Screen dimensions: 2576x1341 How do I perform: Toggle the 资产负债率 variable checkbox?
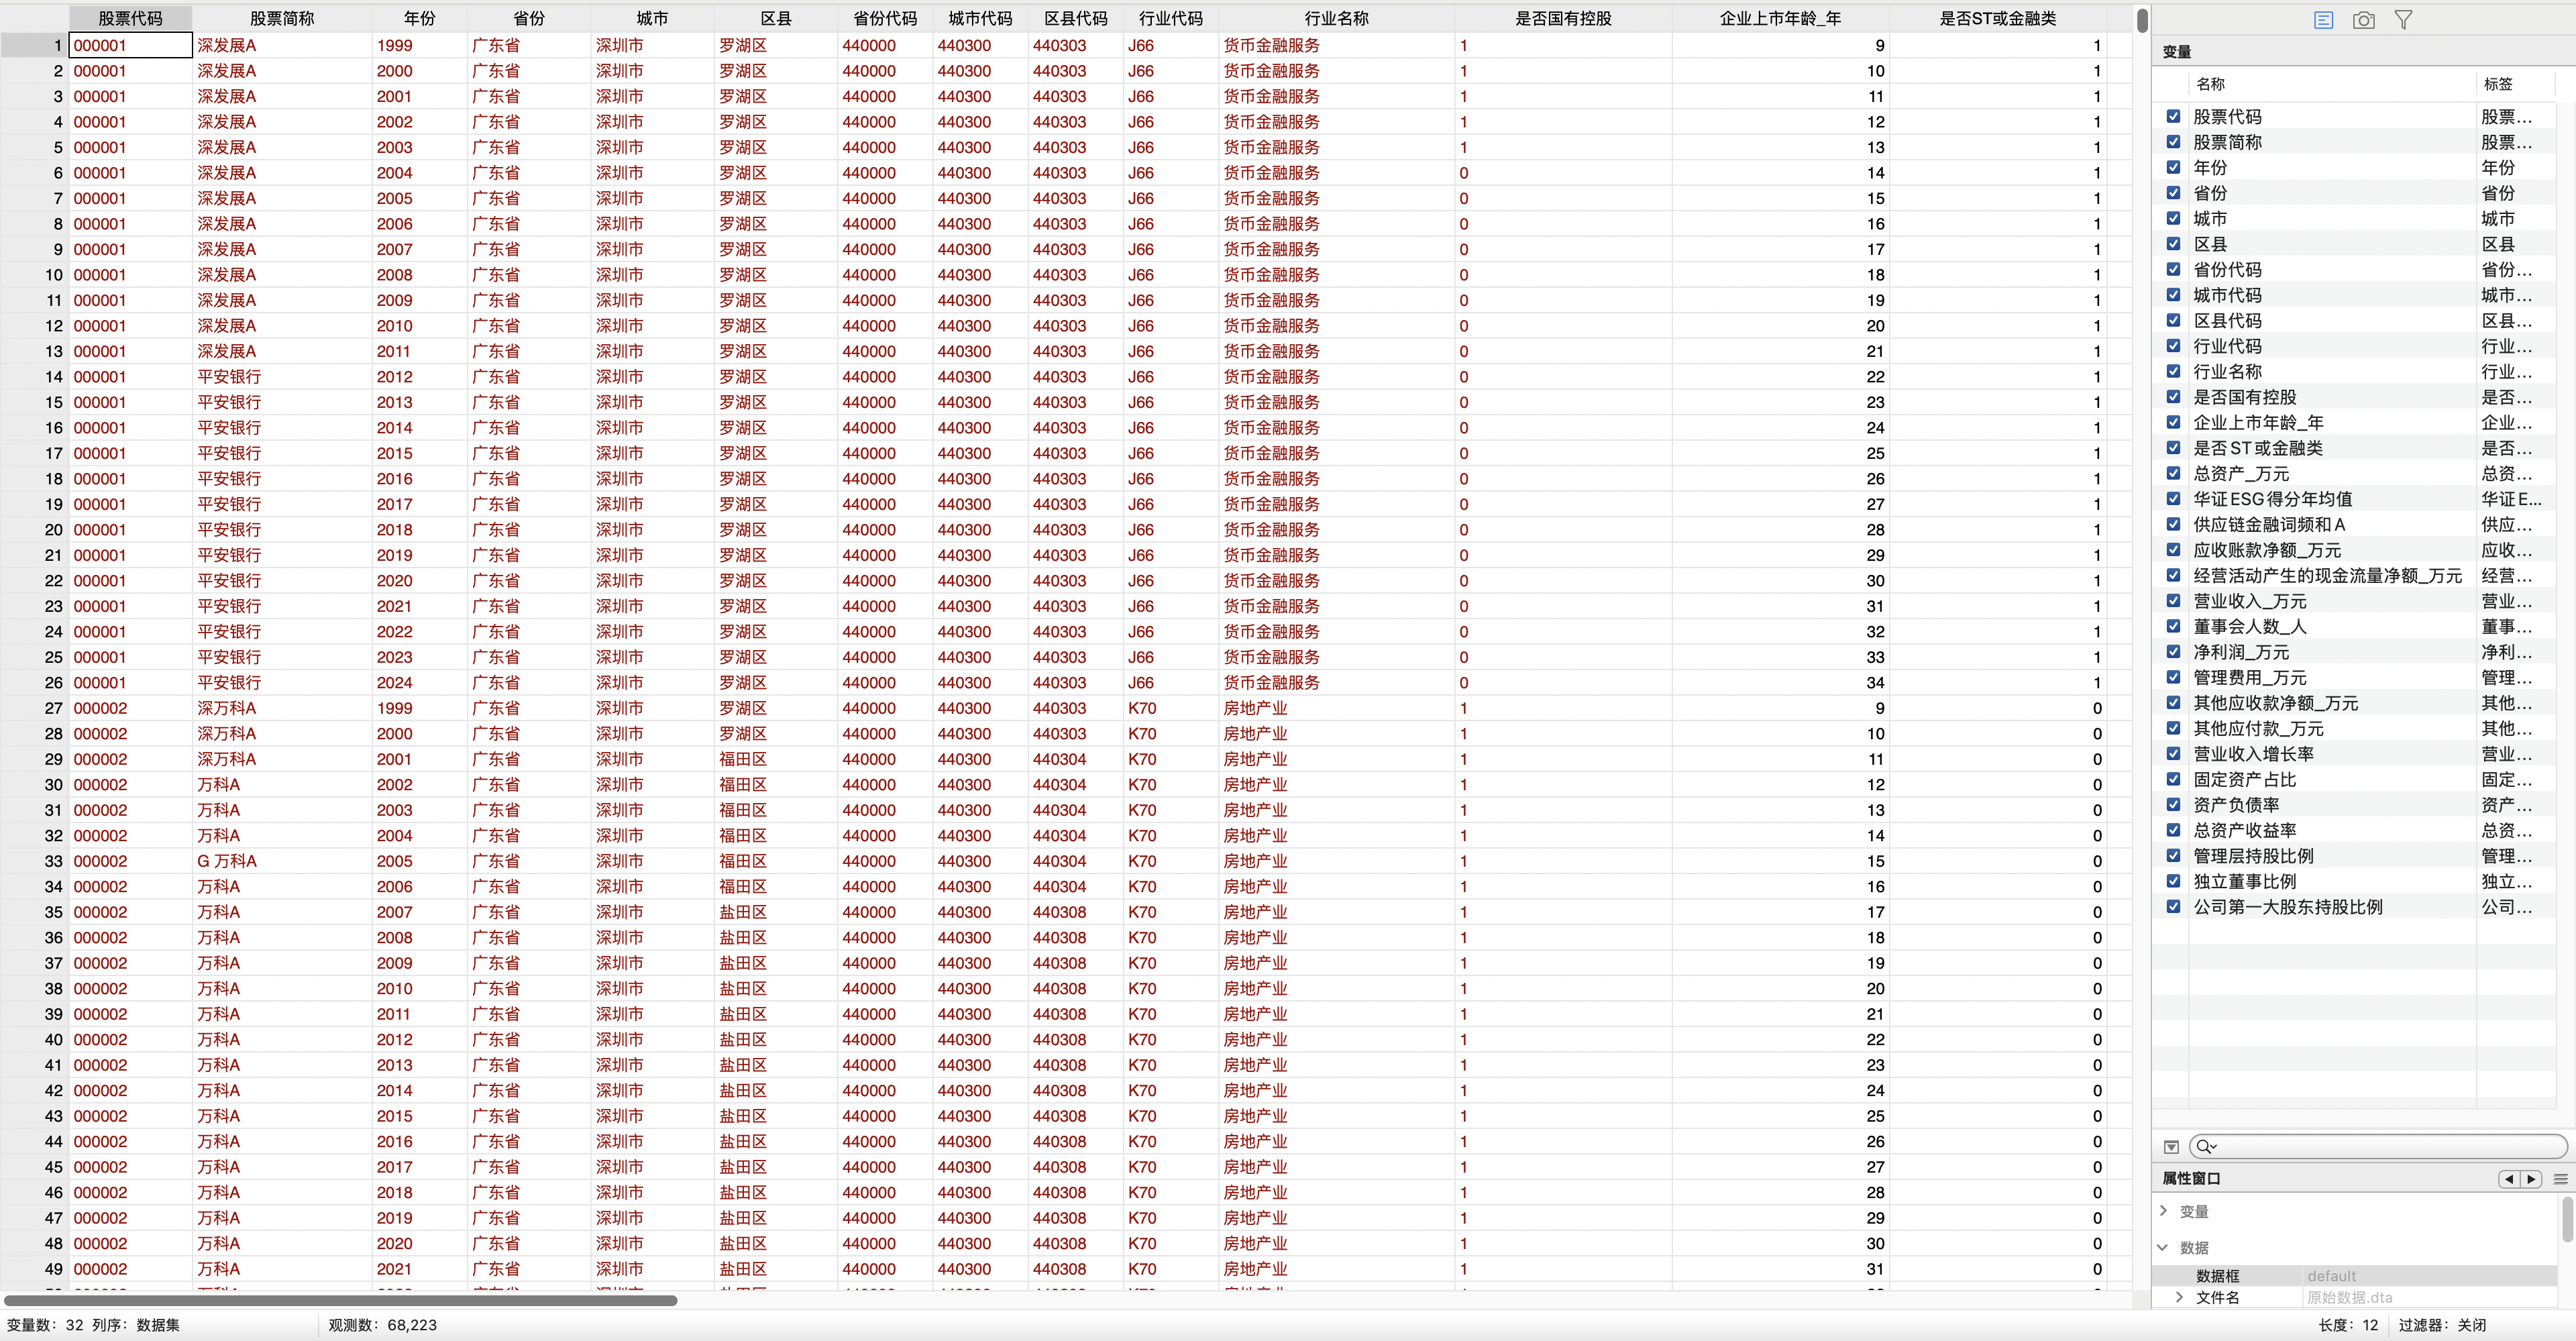[x=2173, y=805]
